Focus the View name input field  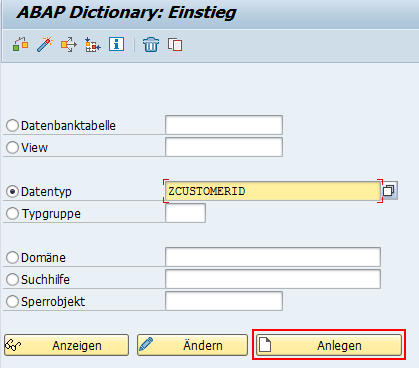(x=224, y=147)
